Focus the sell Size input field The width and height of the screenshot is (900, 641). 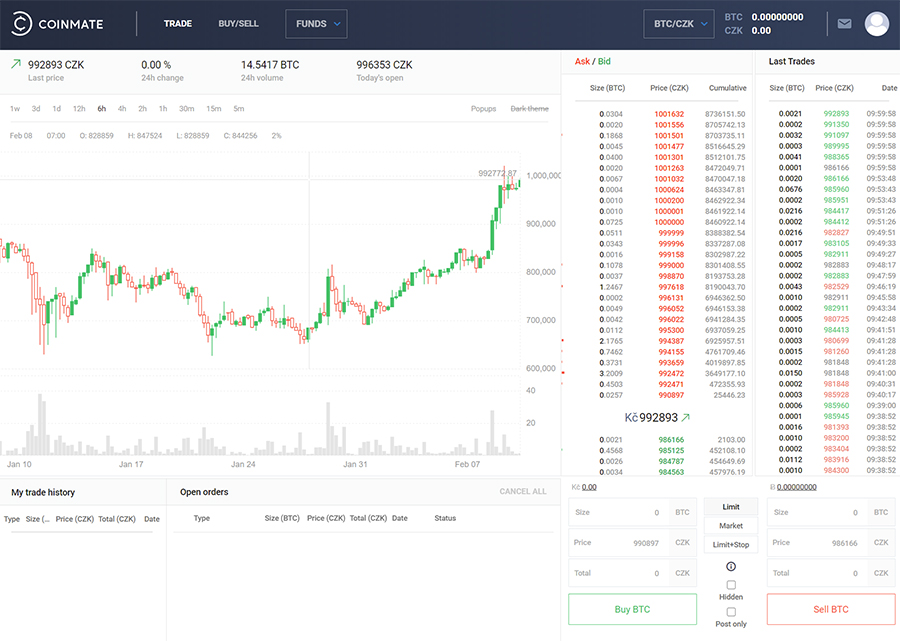[831, 512]
